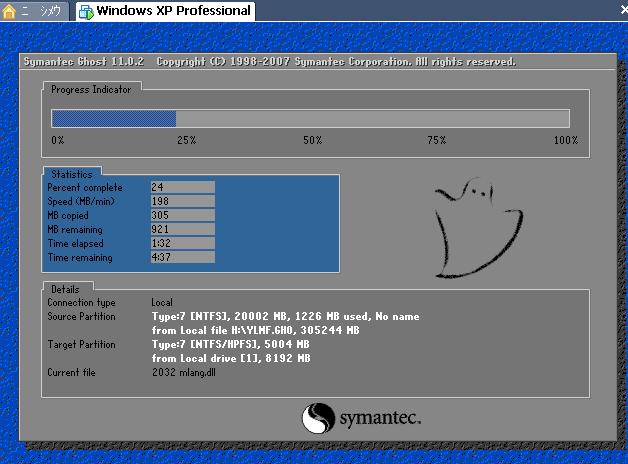
Task: Click the 'Target Partition' label
Action: [81, 344]
